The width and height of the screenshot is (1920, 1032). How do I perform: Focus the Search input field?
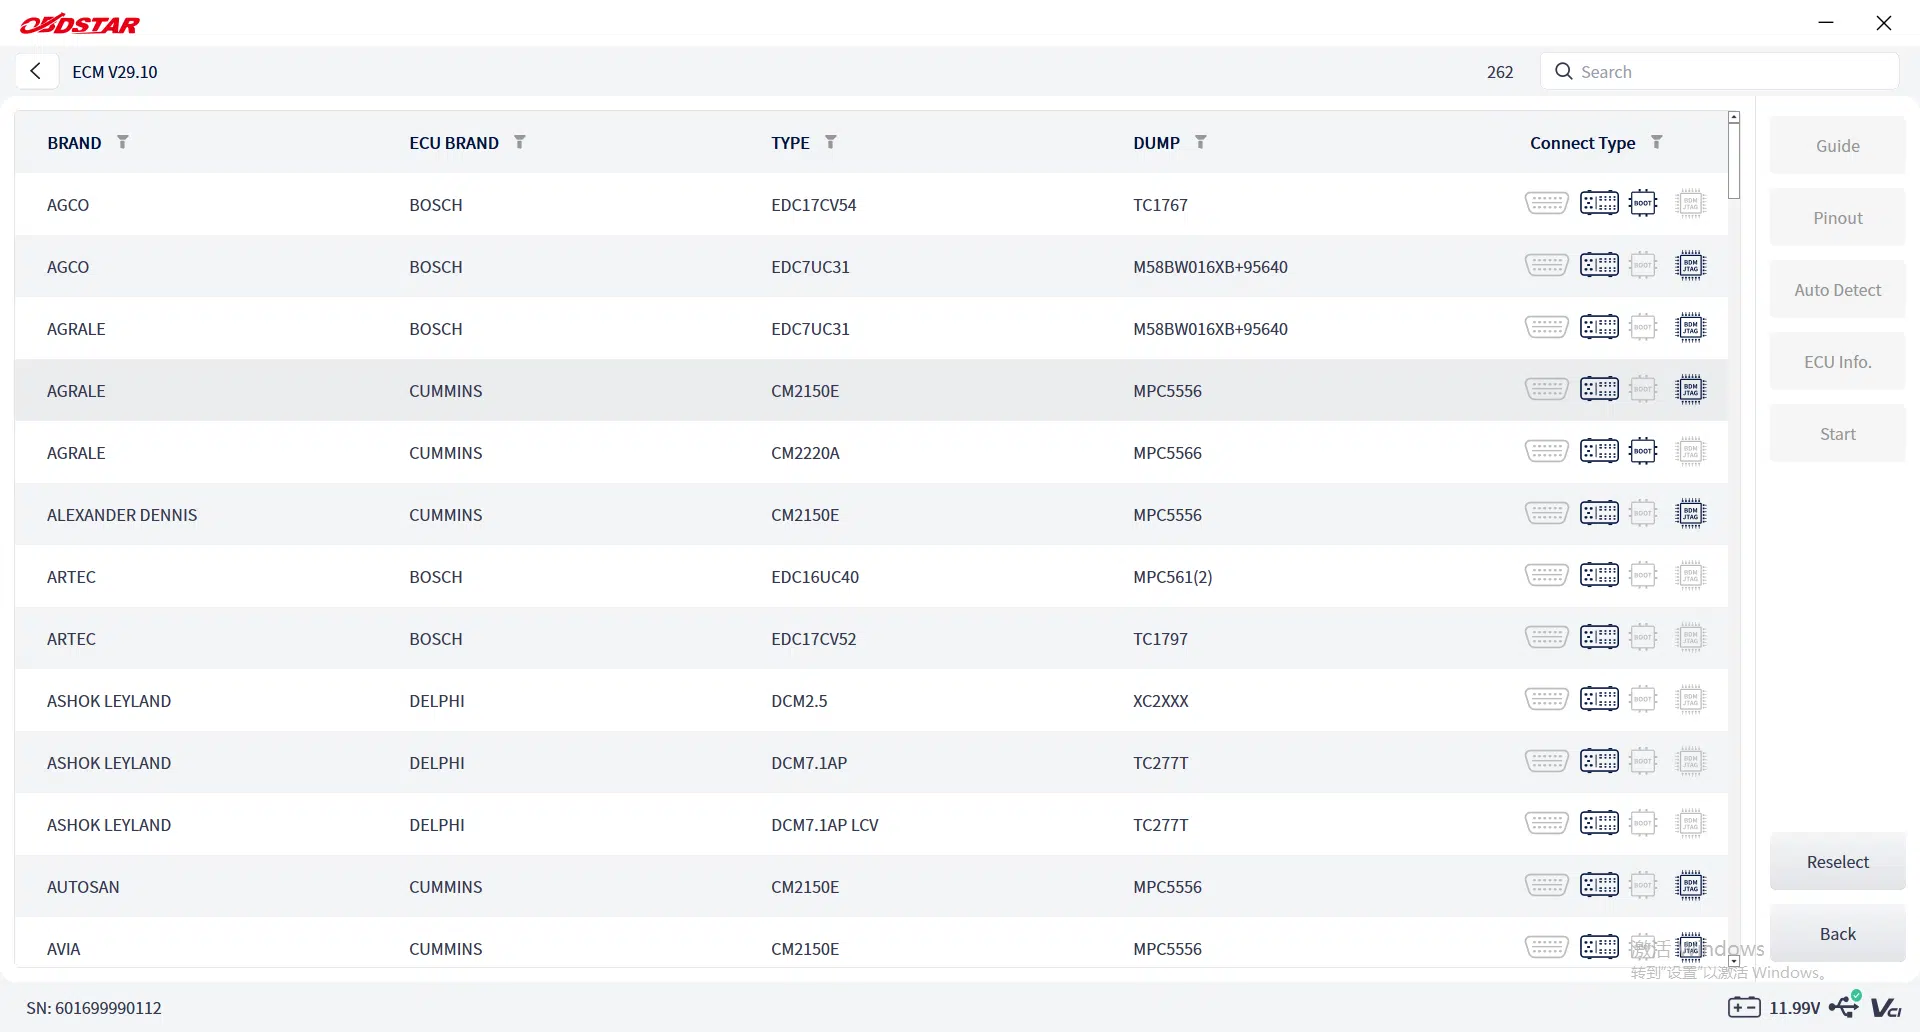(1720, 72)
